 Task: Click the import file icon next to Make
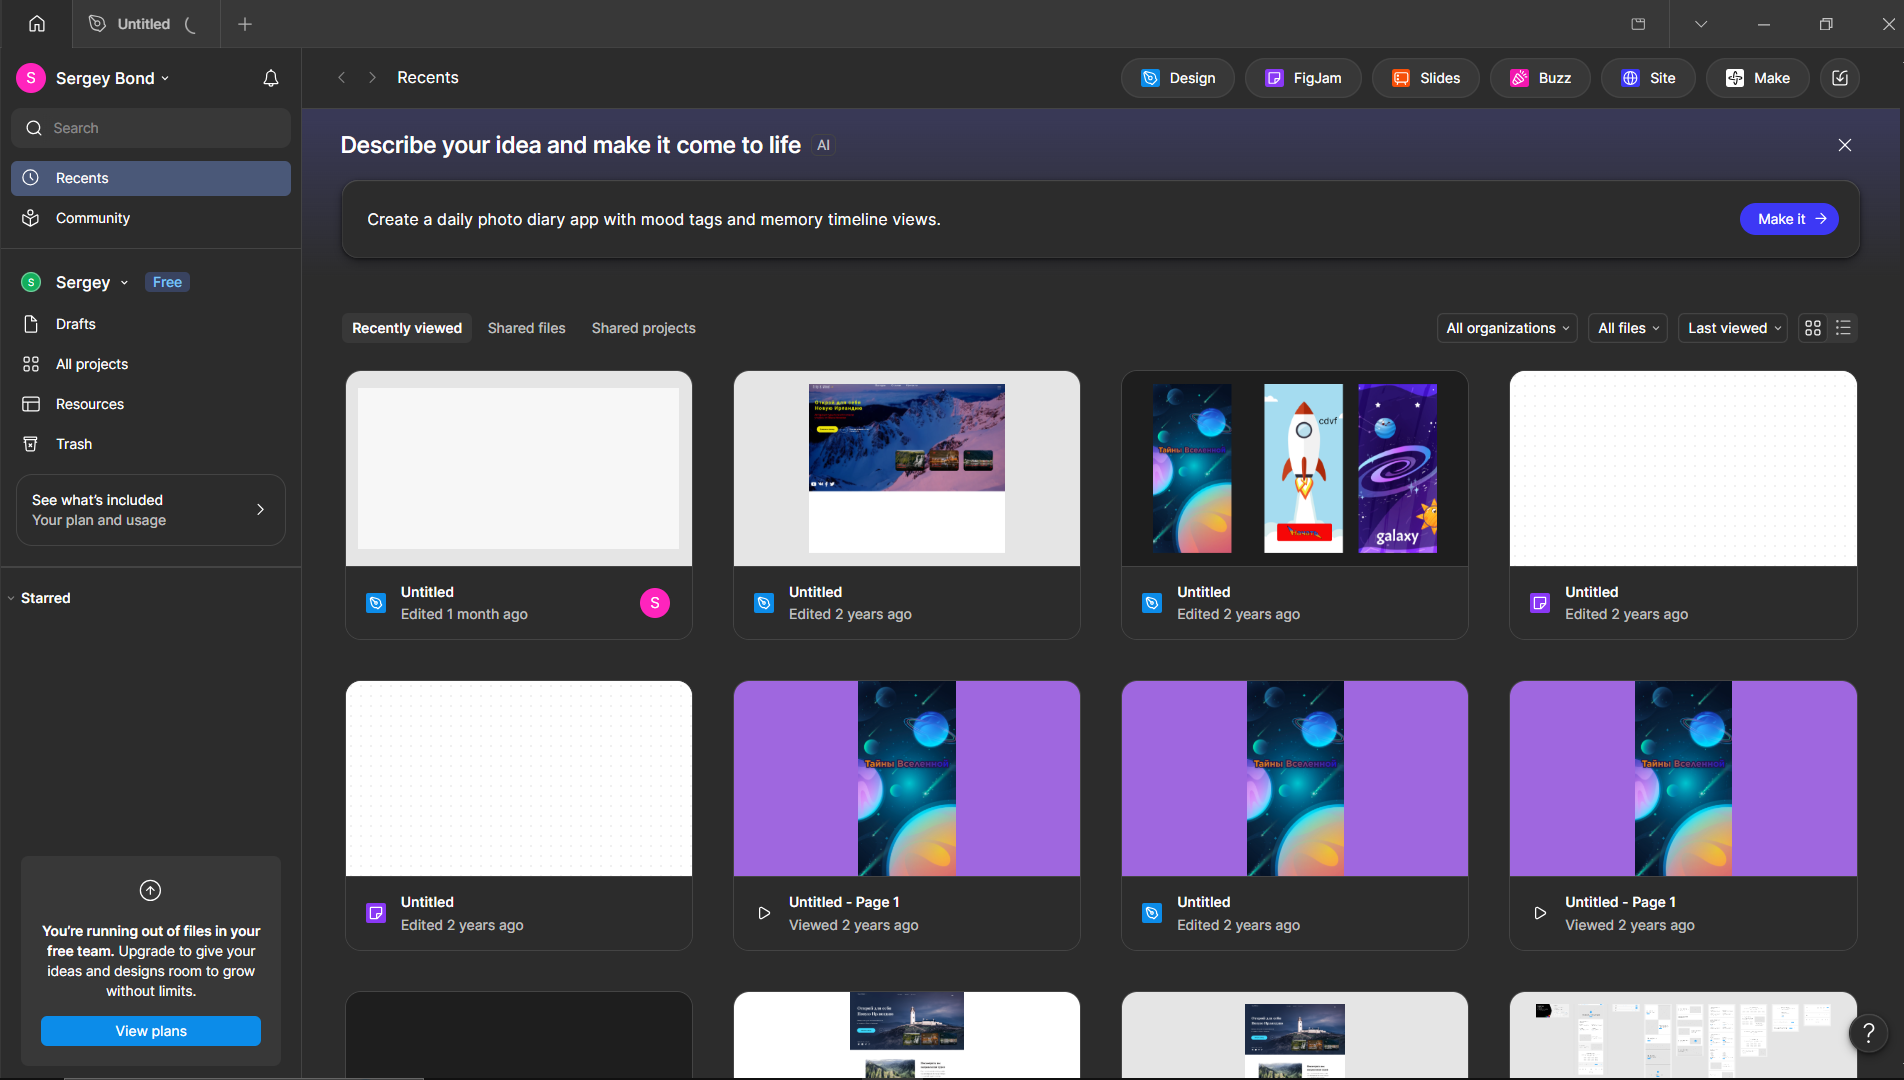[1840, 78]
